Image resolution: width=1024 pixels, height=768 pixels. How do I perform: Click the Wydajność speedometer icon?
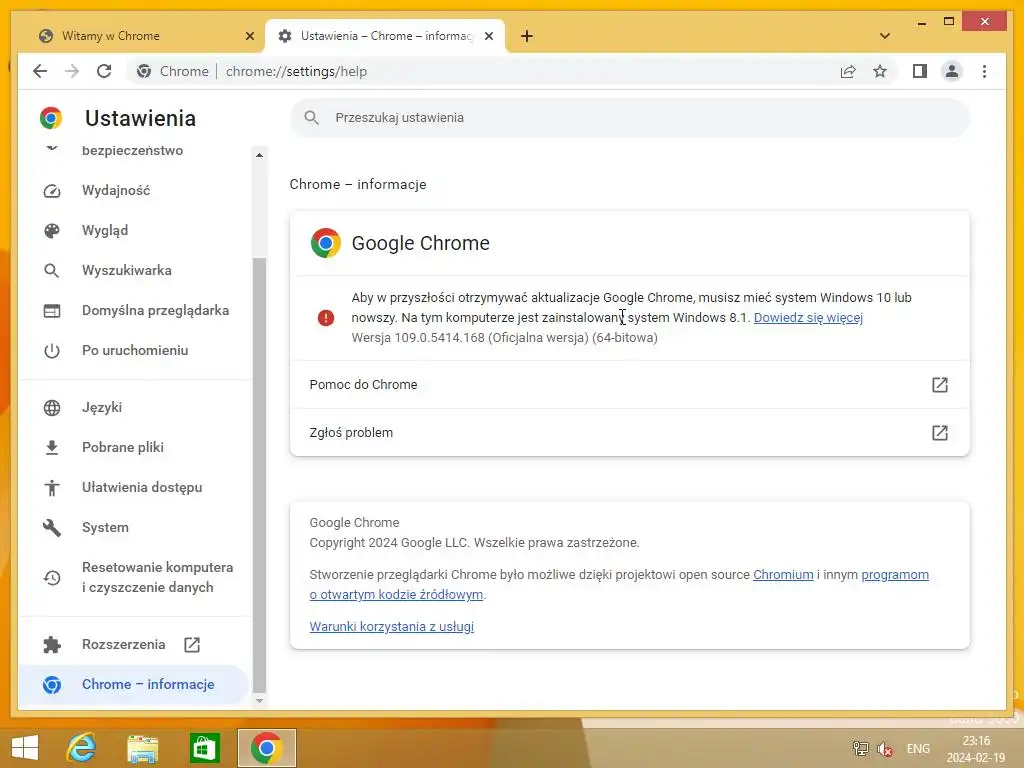52,191
